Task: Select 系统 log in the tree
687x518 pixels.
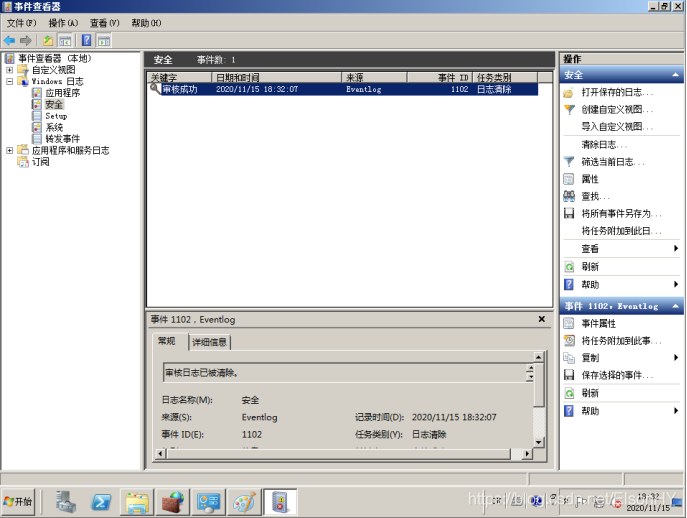Action: coord(54,128)
